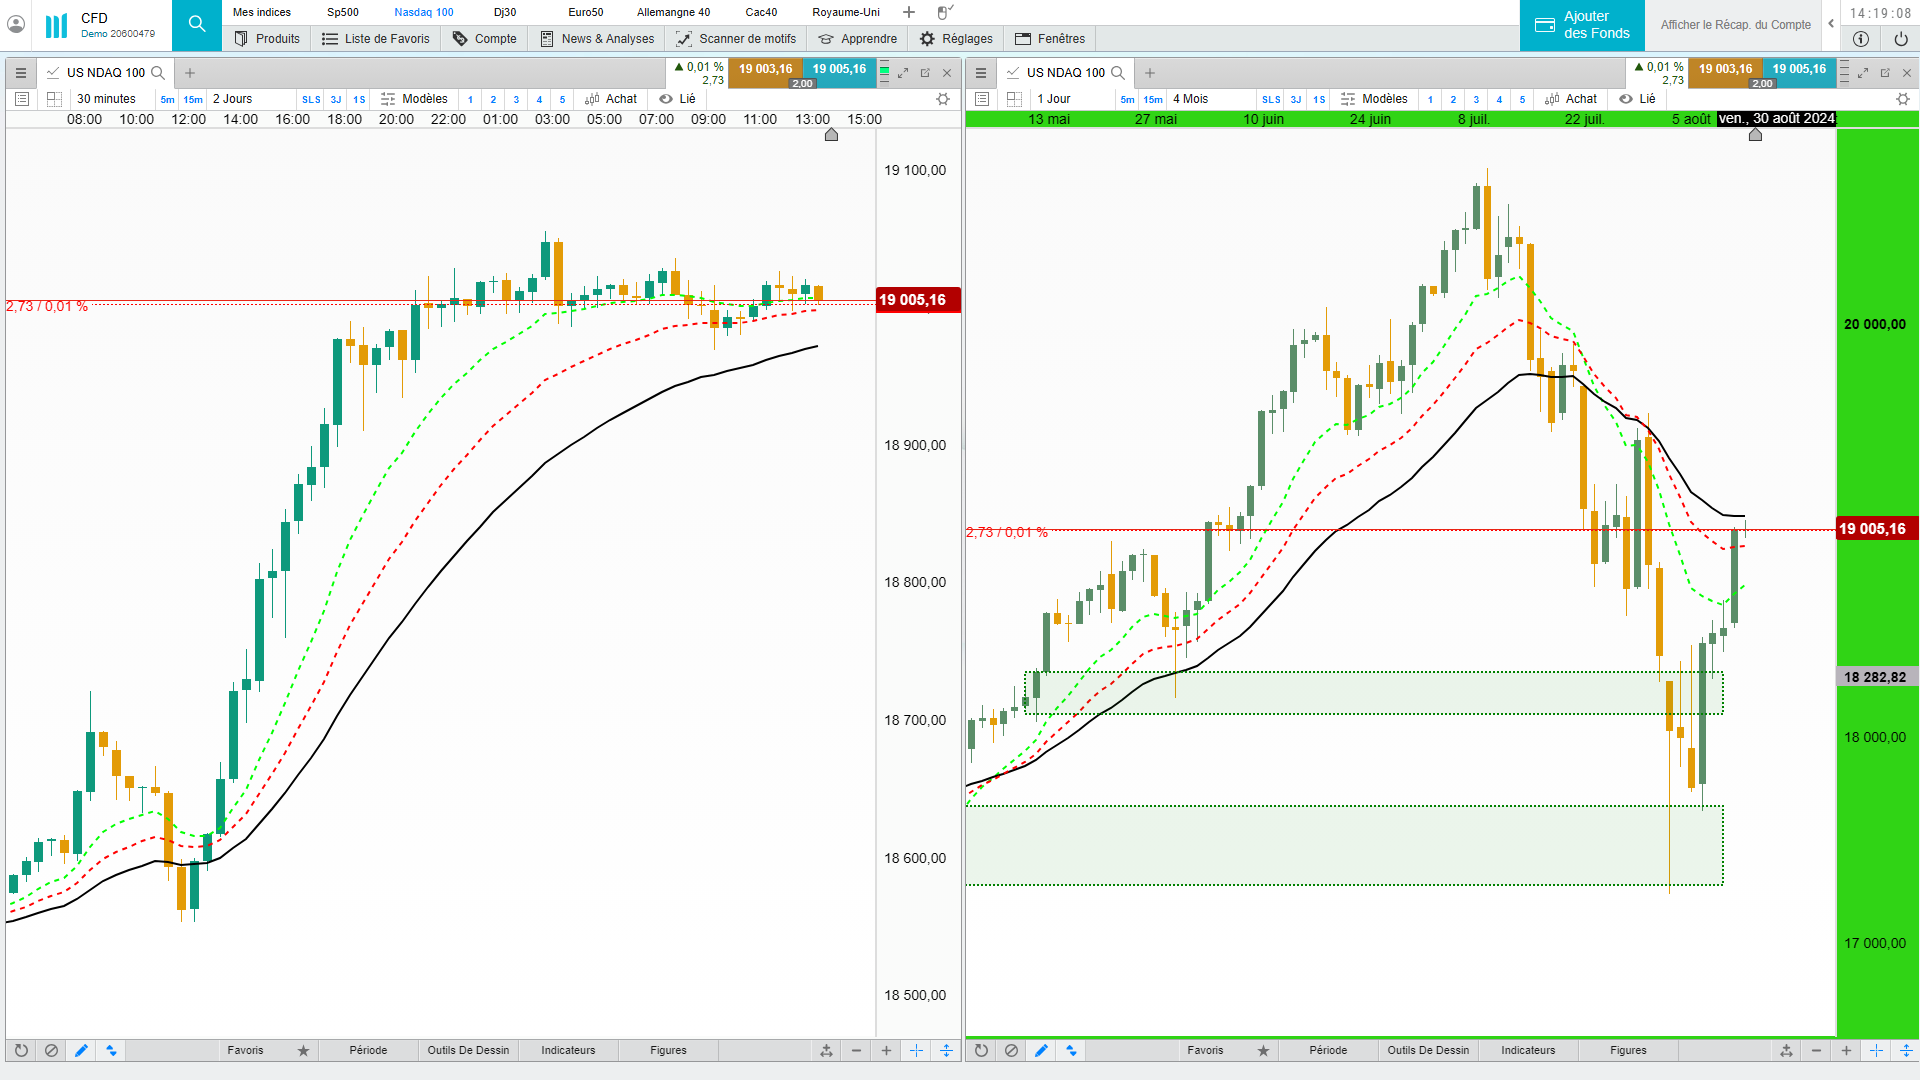This screenshot has width=1920, height=1080.
Task: Click the pencil draw icon in left chart
Action: pos(81,1050)
